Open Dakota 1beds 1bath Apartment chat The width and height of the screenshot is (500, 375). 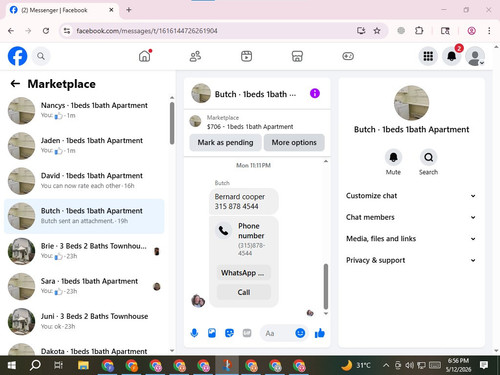[x=84, y=349]
